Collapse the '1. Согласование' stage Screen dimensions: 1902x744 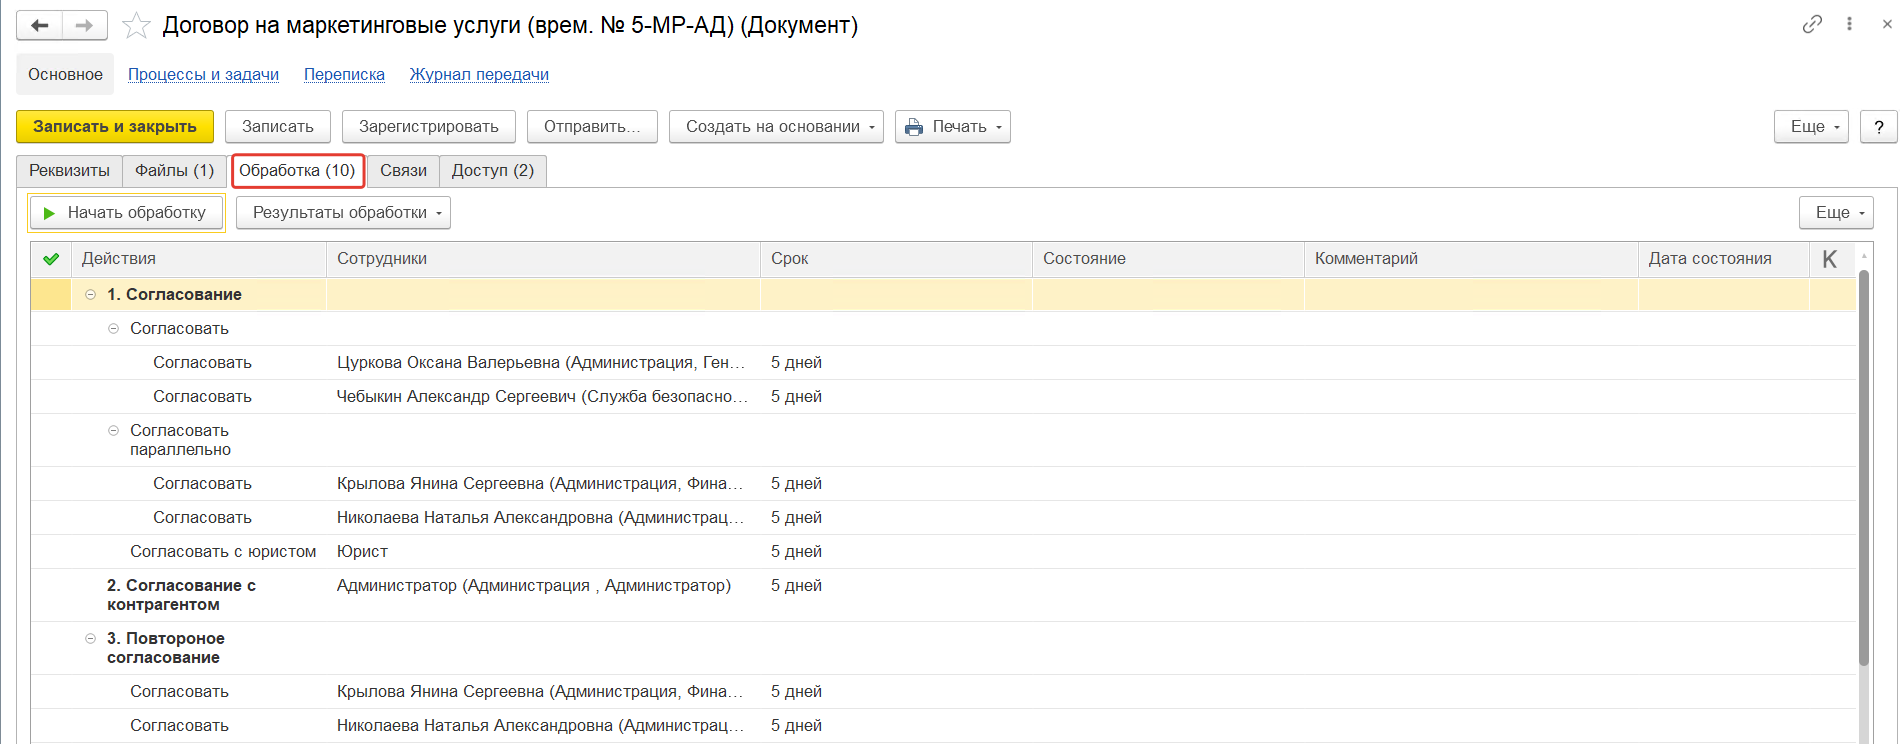coord(91,295)
